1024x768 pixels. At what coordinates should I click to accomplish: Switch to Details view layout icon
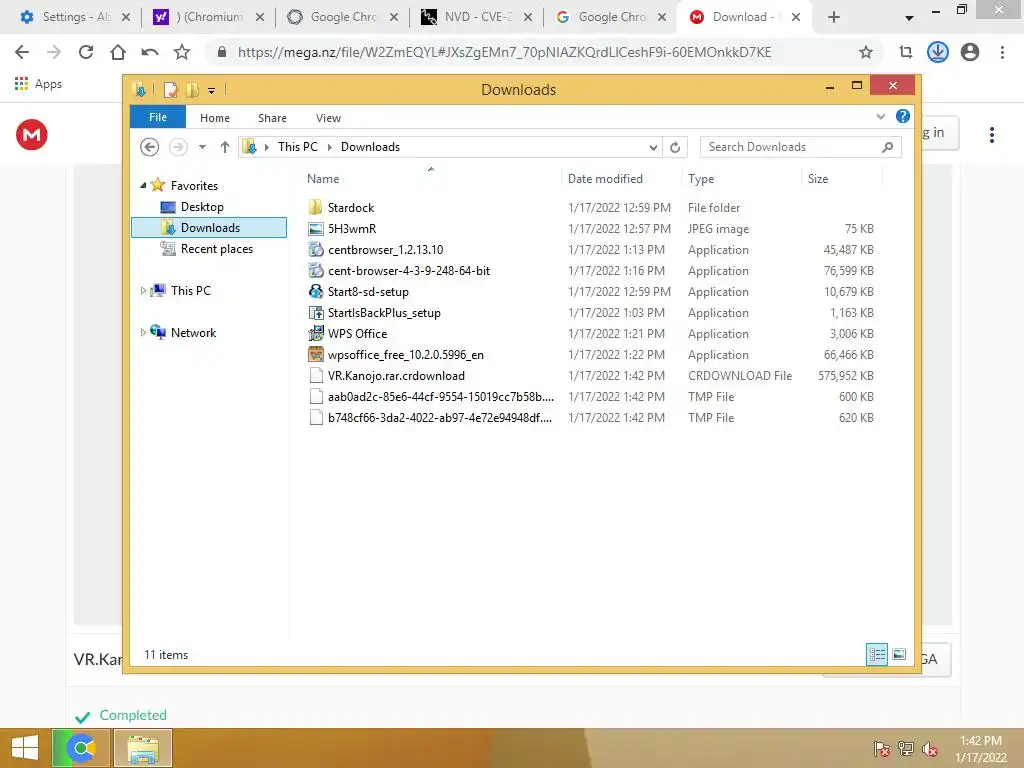tap(876, 654)
